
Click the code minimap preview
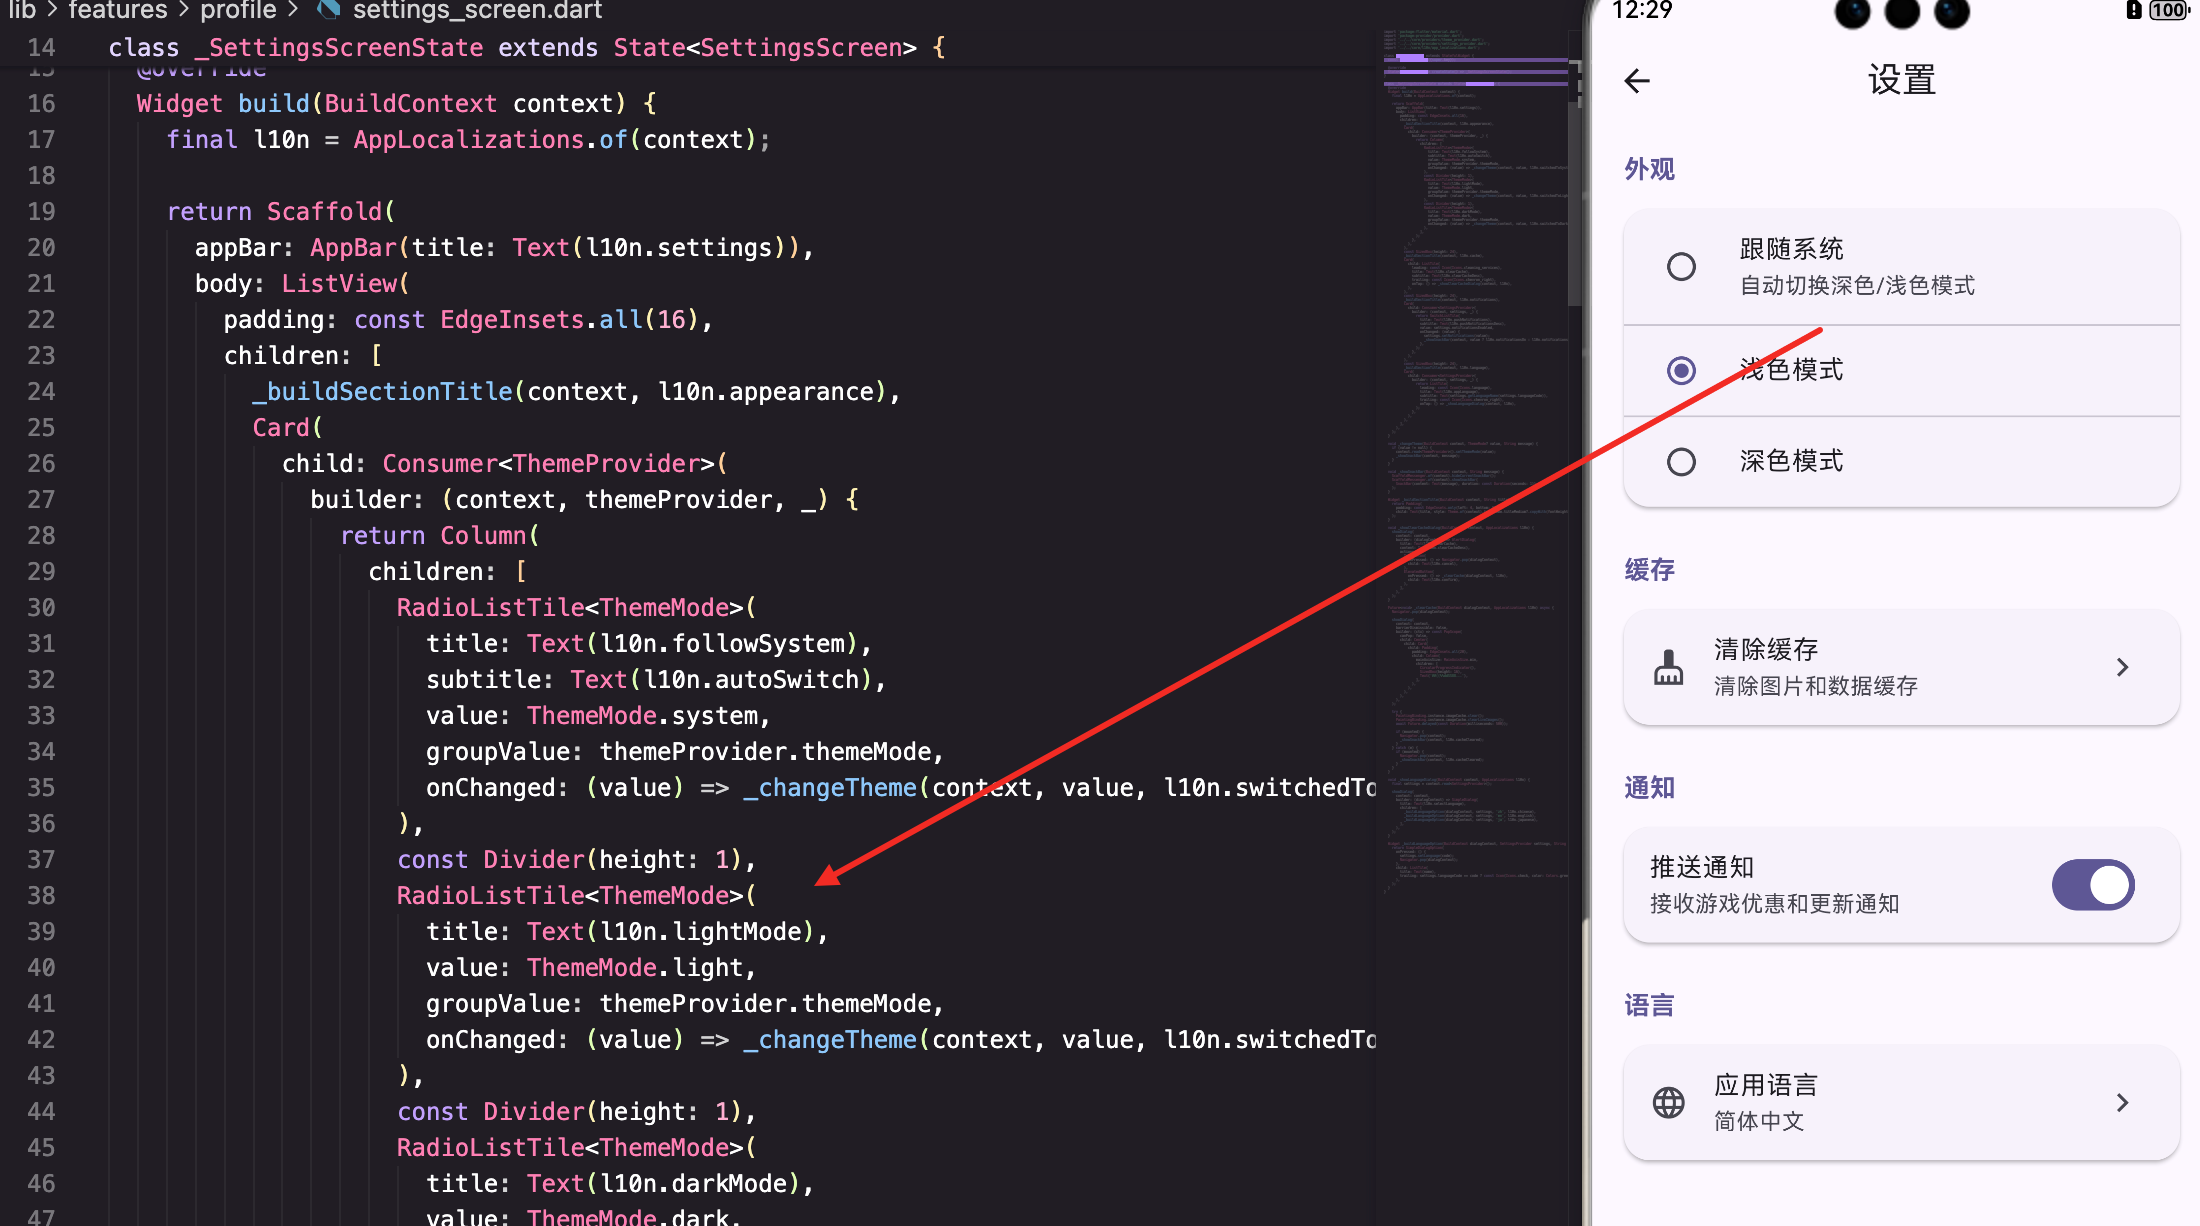tap(1475, 400)
